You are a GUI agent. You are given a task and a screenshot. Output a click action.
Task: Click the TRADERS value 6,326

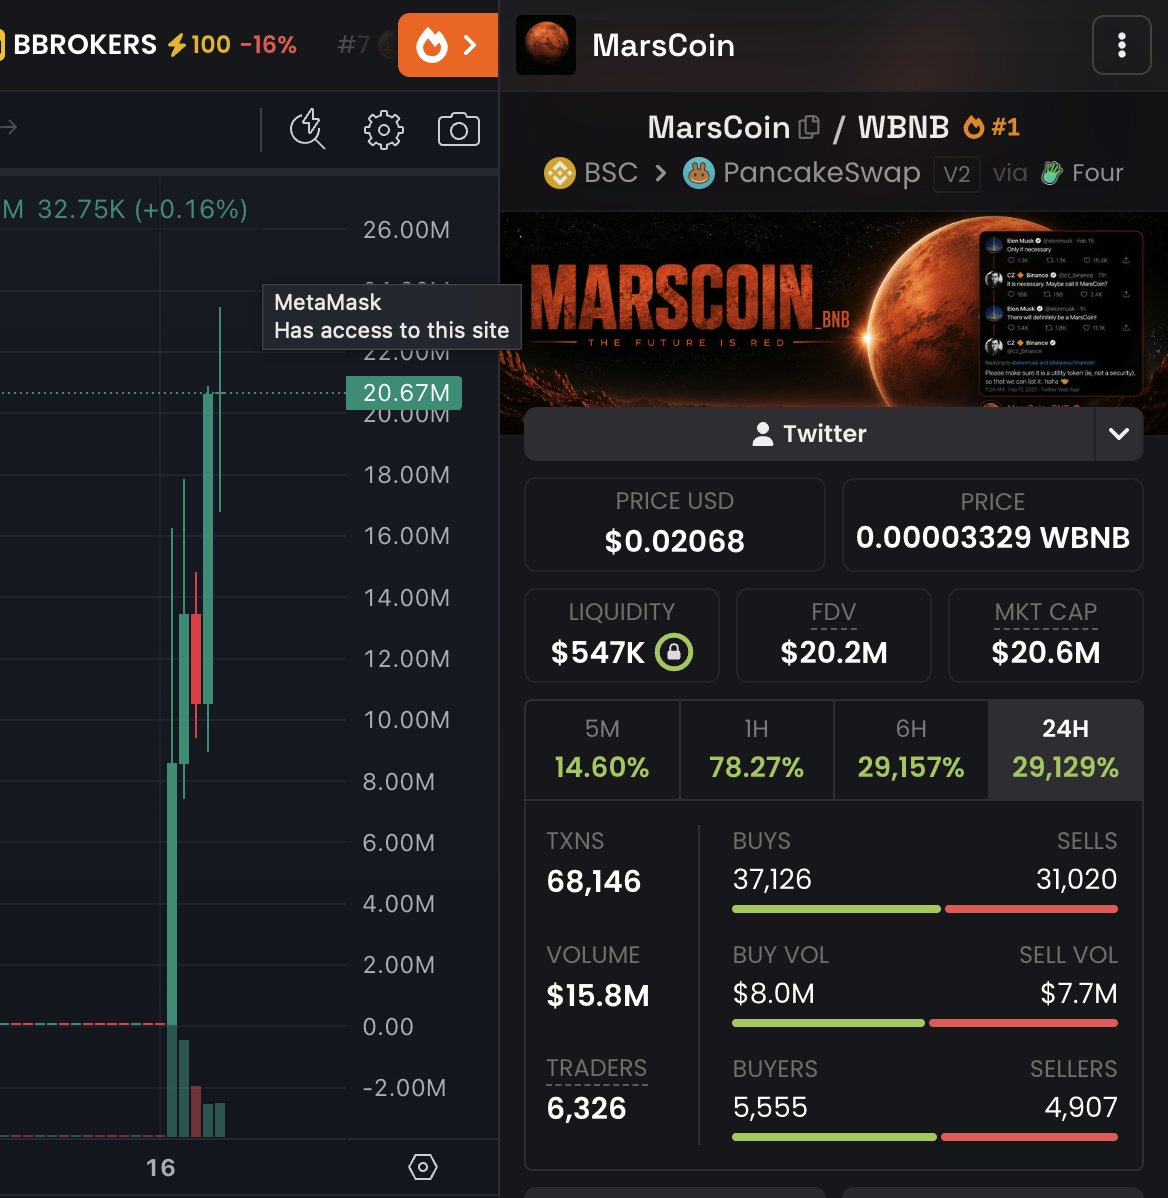586,1109
